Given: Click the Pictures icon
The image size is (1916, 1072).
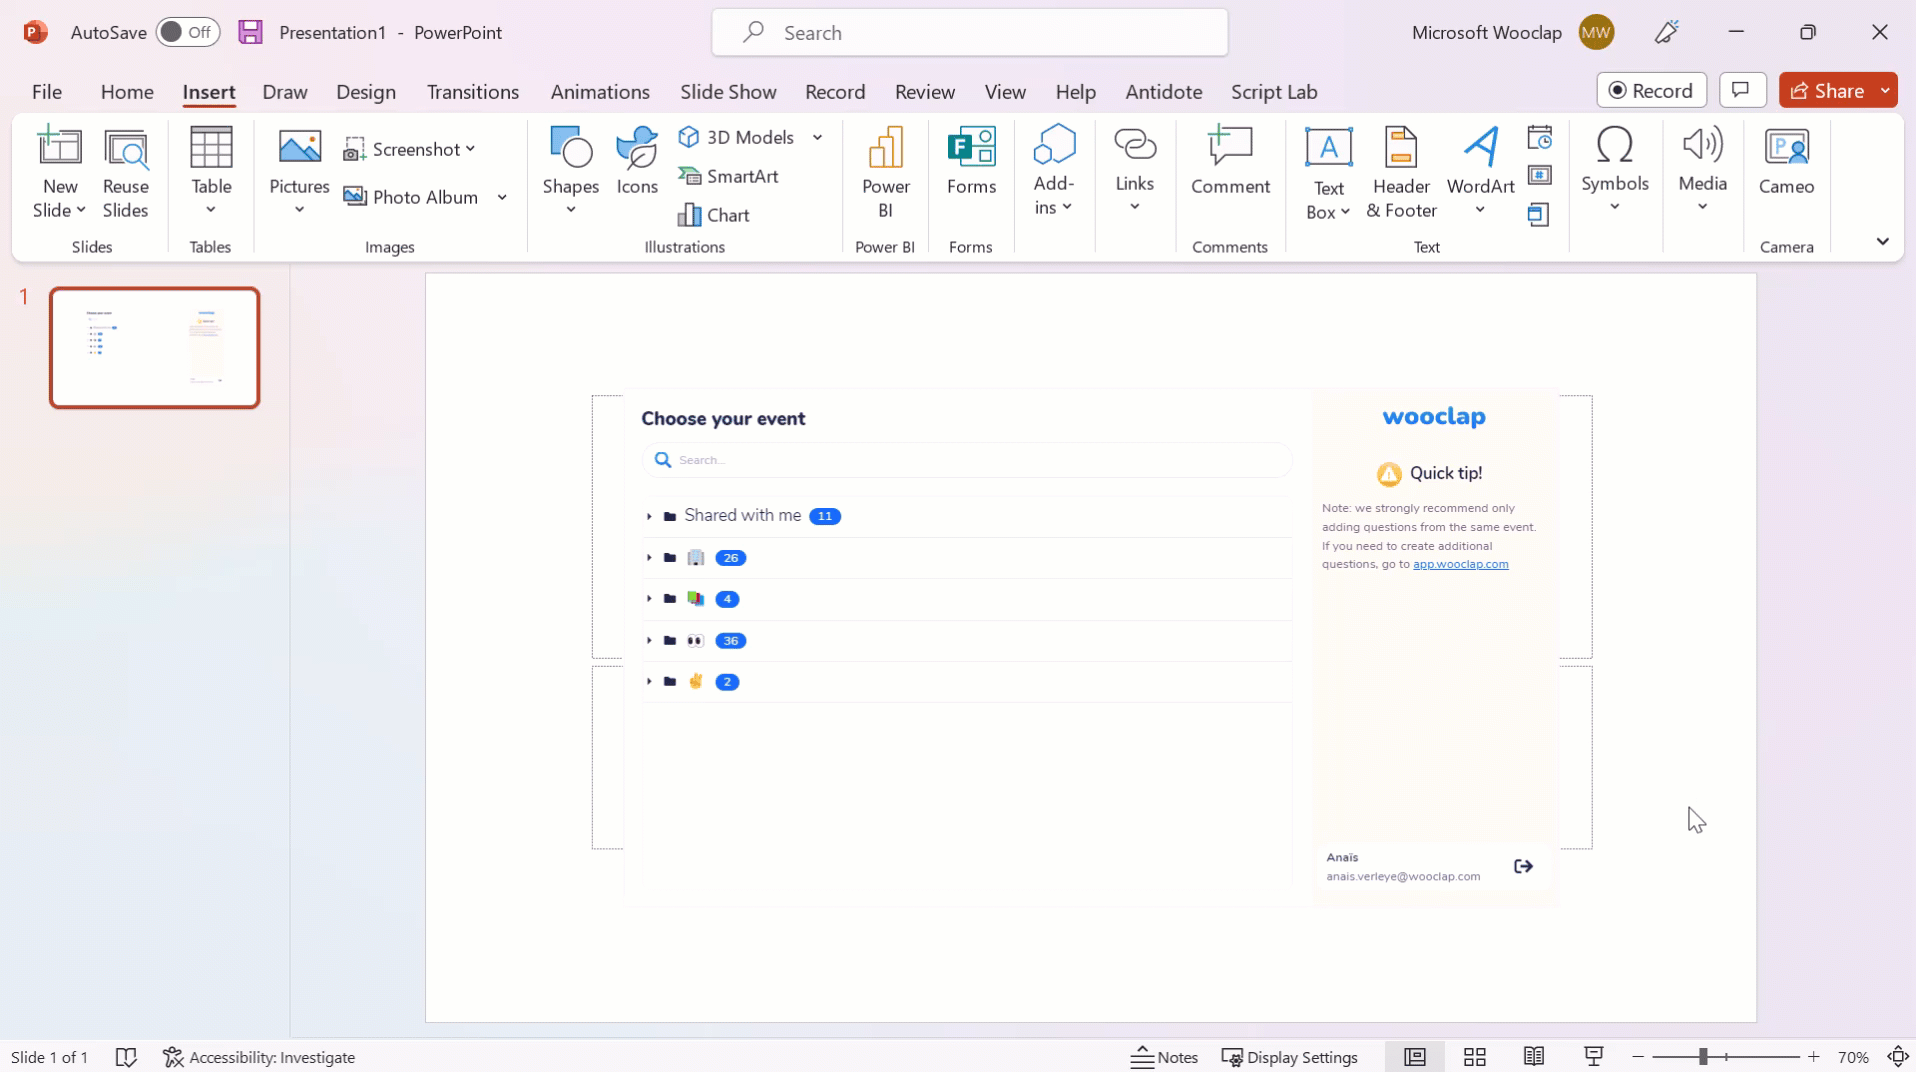Looking at the screenshot, I should pos(299,148).
